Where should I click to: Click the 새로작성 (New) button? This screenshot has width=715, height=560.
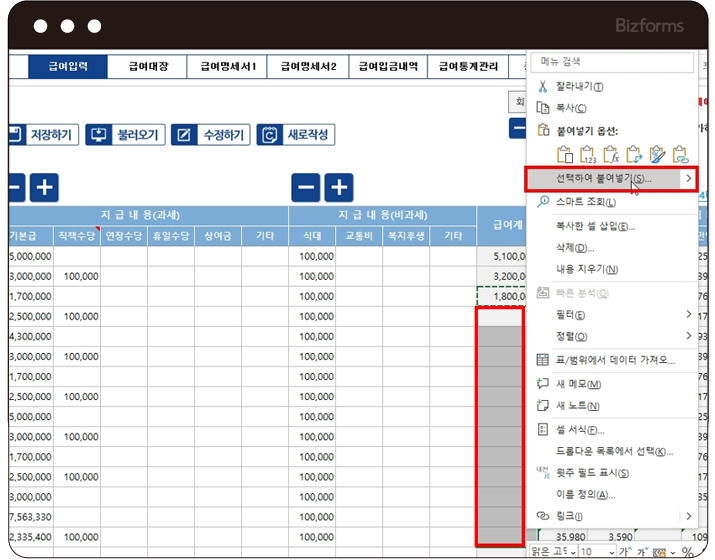pos(296,135)
